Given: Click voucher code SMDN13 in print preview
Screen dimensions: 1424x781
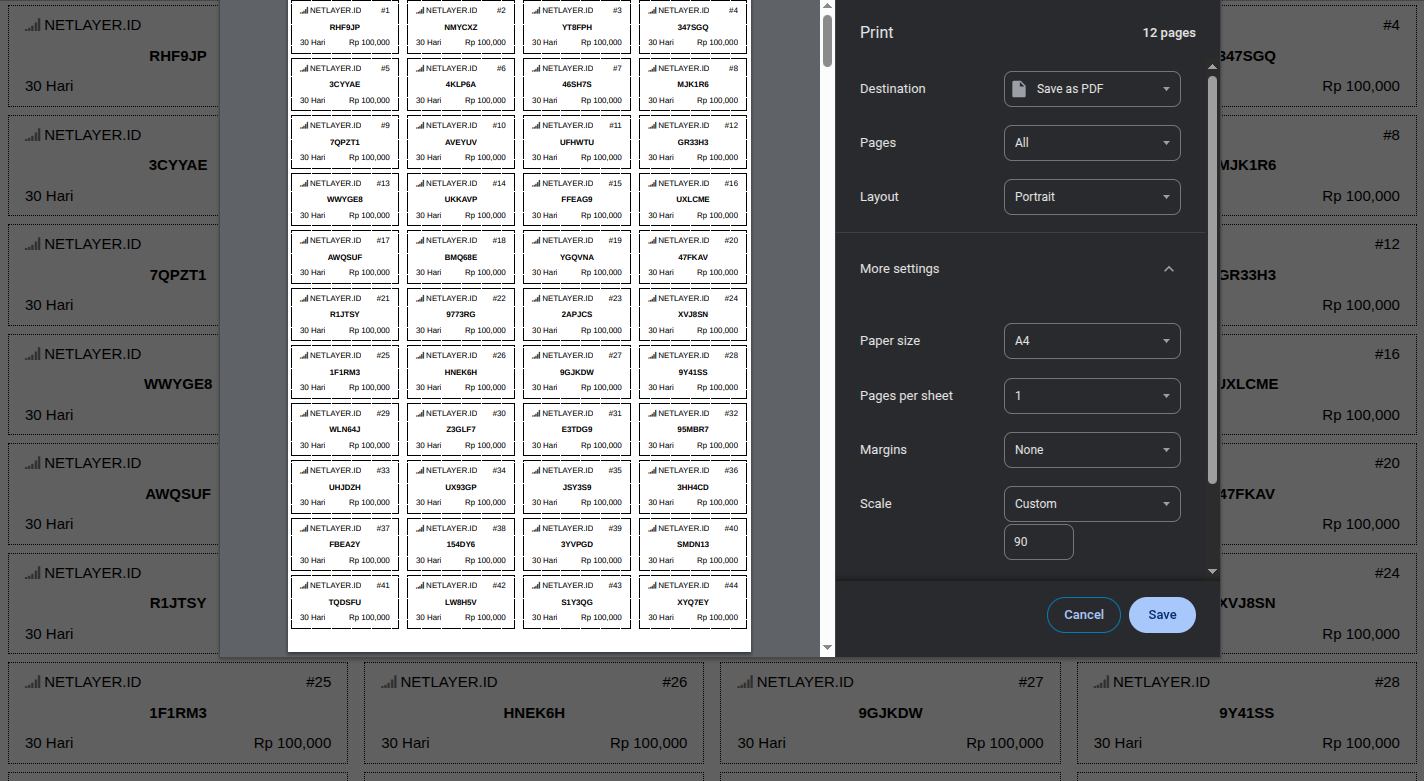Looking at the screenshot, I should (x=693, y=544).
